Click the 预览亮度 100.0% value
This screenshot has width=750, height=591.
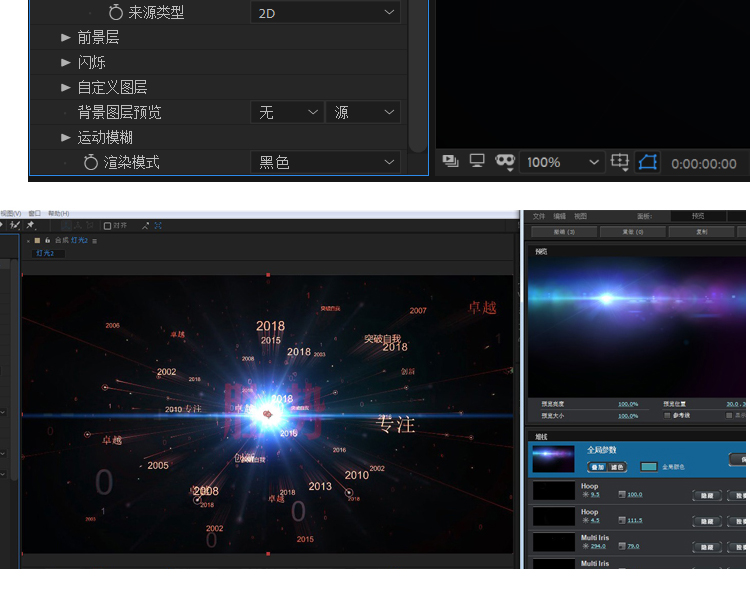click(628, 404)
